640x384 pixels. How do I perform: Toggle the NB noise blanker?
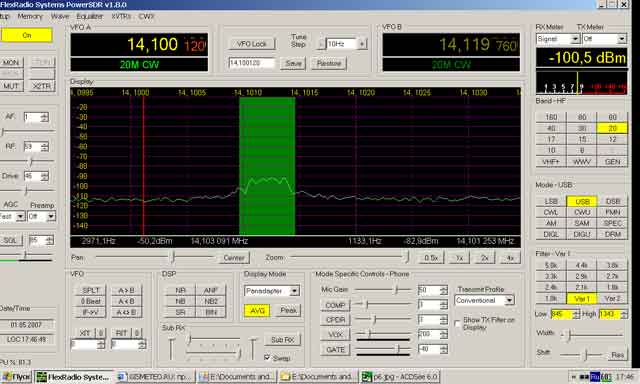[180, 302]
